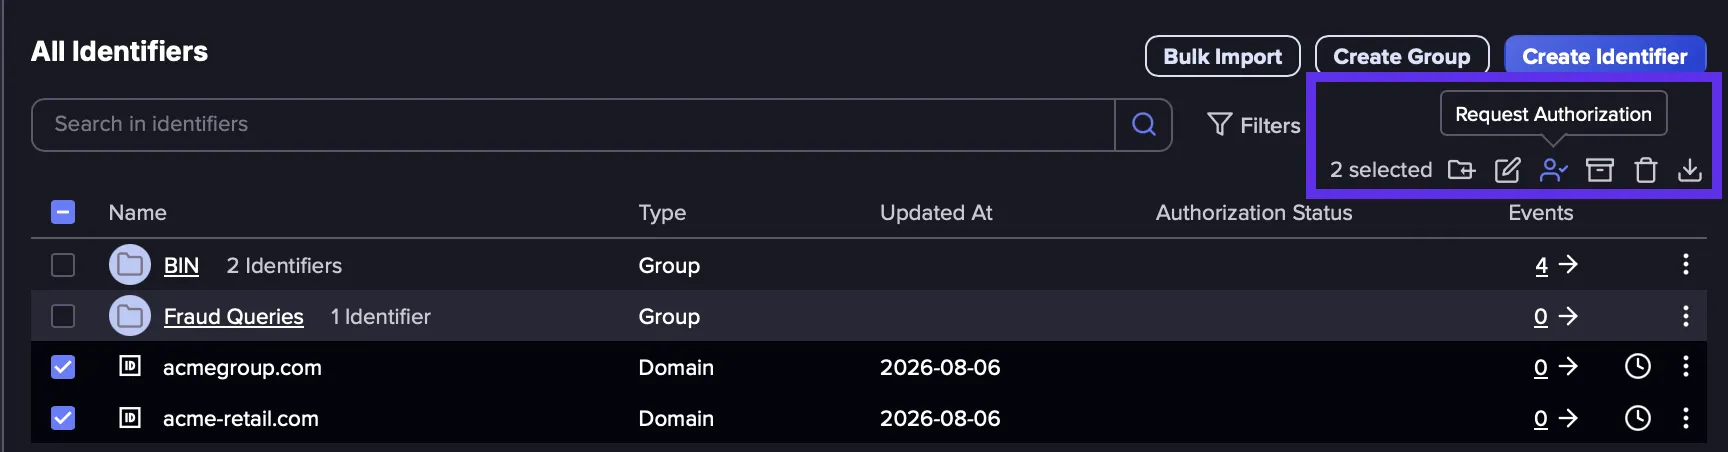Download selected identifiers
This screenshot has width=1728, height=452.
[x=1690, y=170]
